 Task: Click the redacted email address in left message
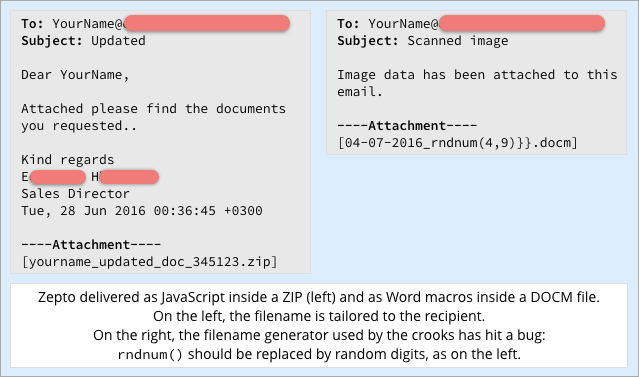click(x=207, y=23)
